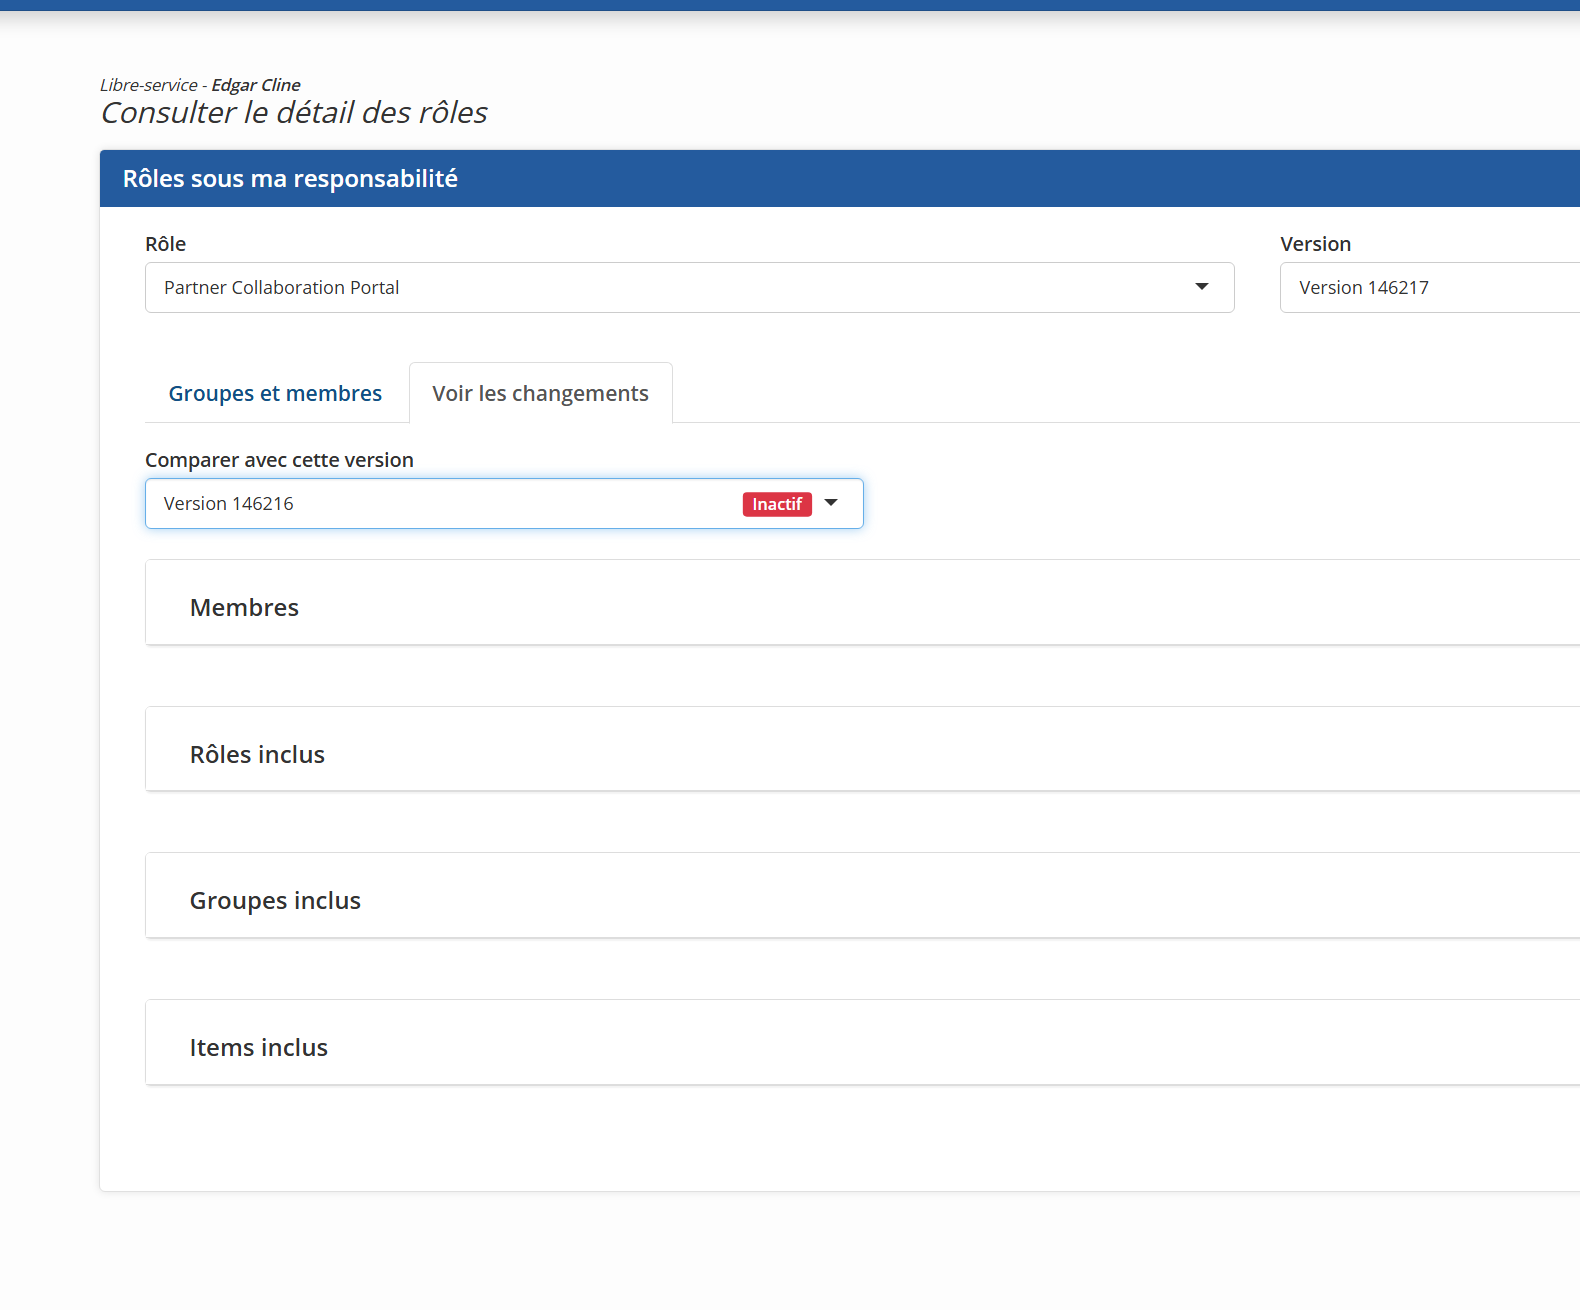The height and width of the screenshot is (1310, 1580).
Task: Click Version 146216 in the compare field
Action: [229, 503]
